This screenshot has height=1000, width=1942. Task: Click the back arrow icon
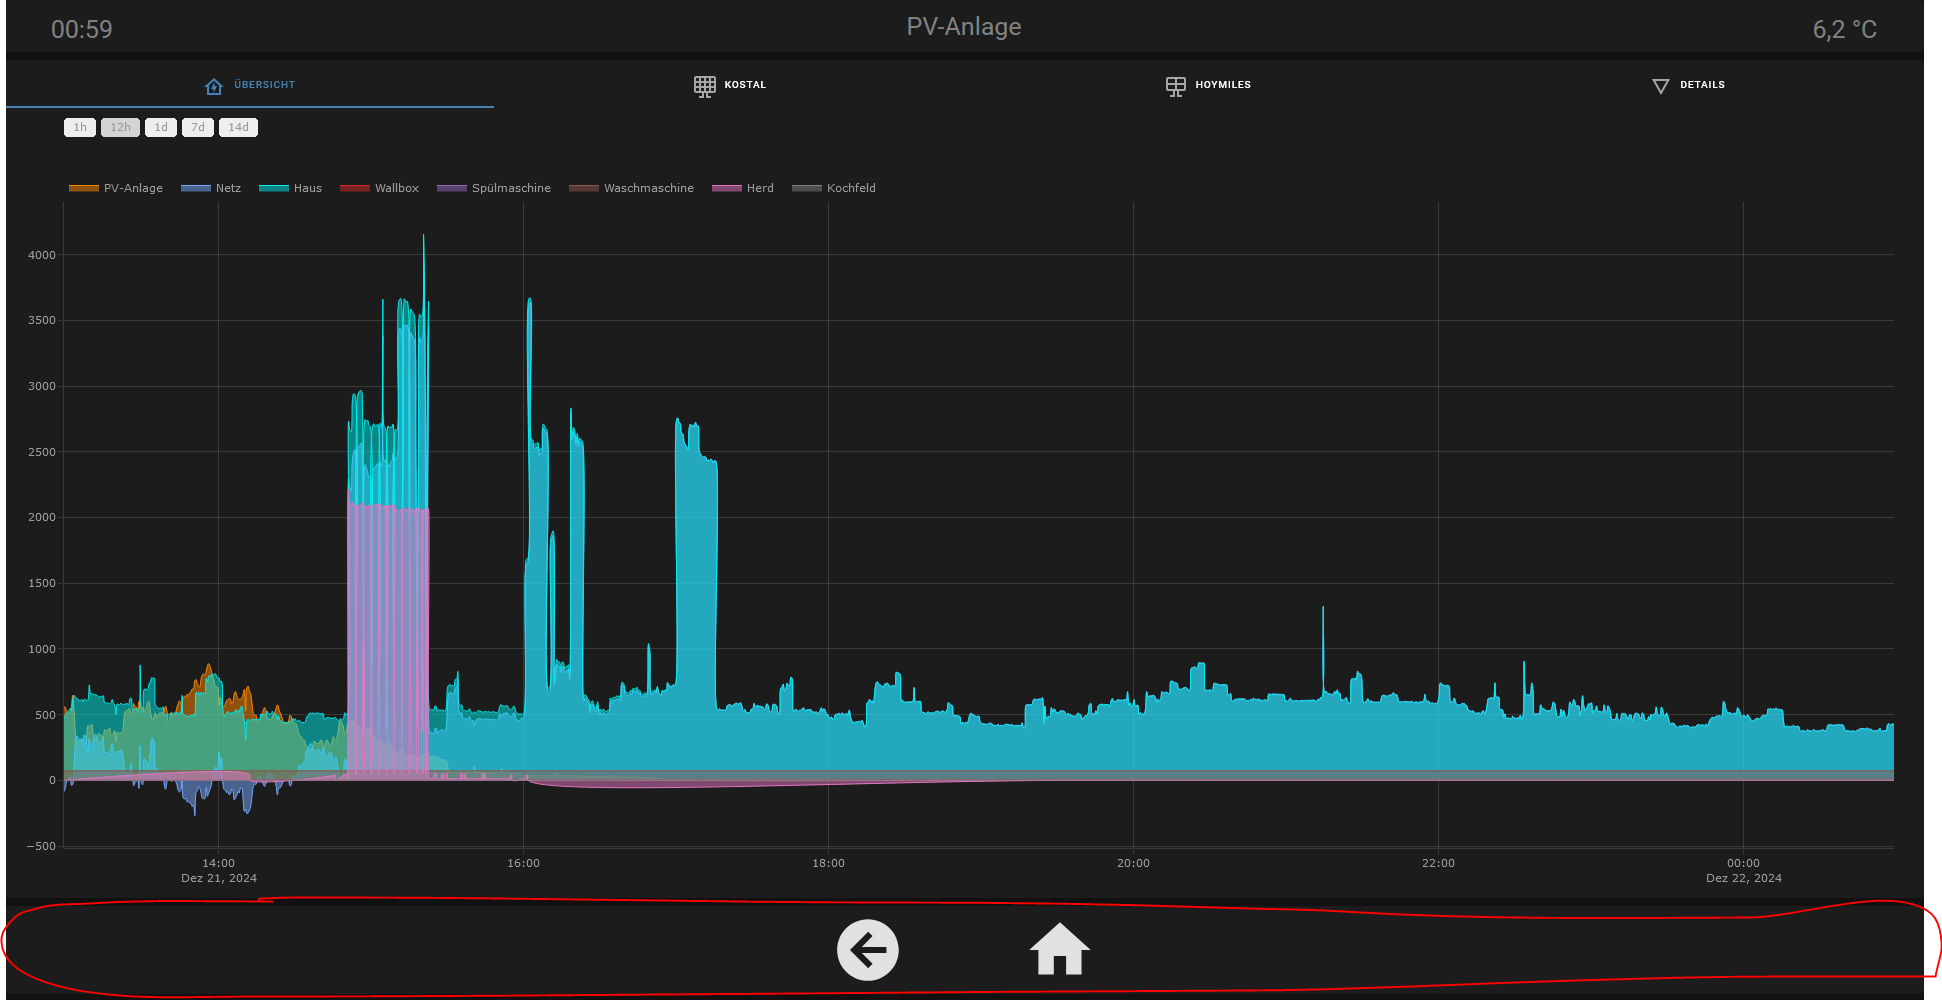tap(867, 950)
